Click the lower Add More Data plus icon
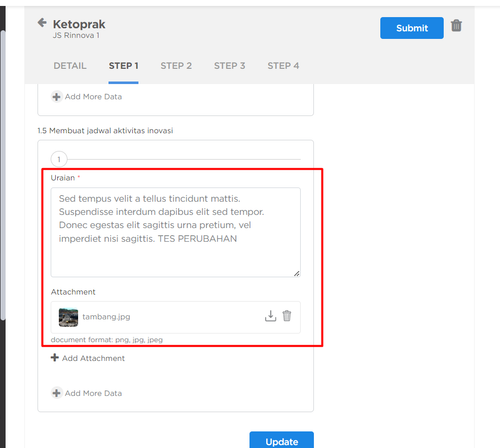The width and height of the screenshot is (500, 448). pos(56,393)
